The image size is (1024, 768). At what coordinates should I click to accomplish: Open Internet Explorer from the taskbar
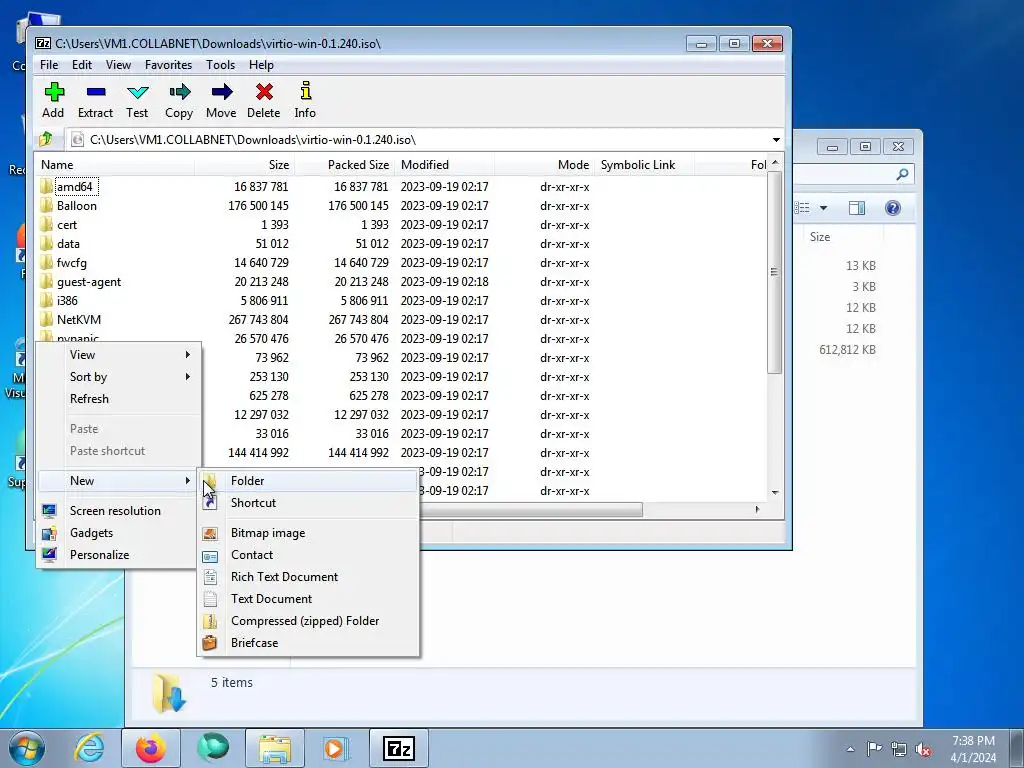pos(89,748)
